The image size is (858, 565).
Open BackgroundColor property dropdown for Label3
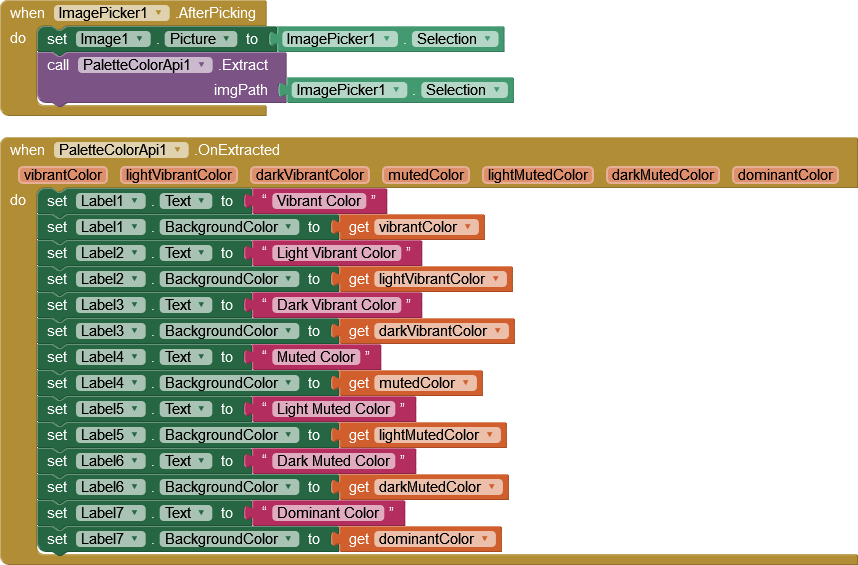click(x=229, y=331)
